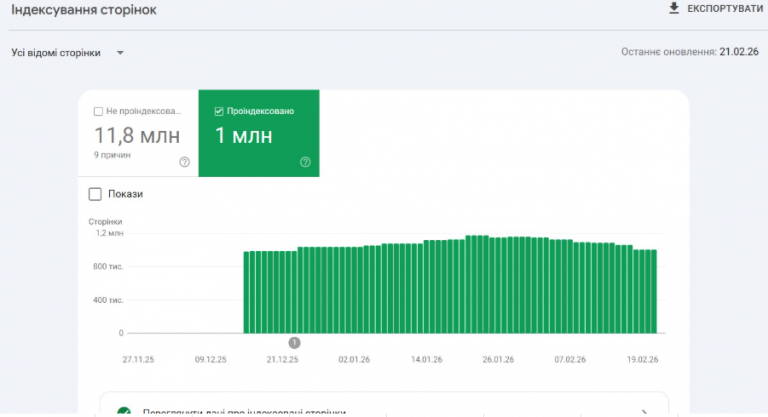The height and width of the screenshot is (417, 768).
Task: Toggle the Не проіндексовано checkbox
Action: [98, 111]
